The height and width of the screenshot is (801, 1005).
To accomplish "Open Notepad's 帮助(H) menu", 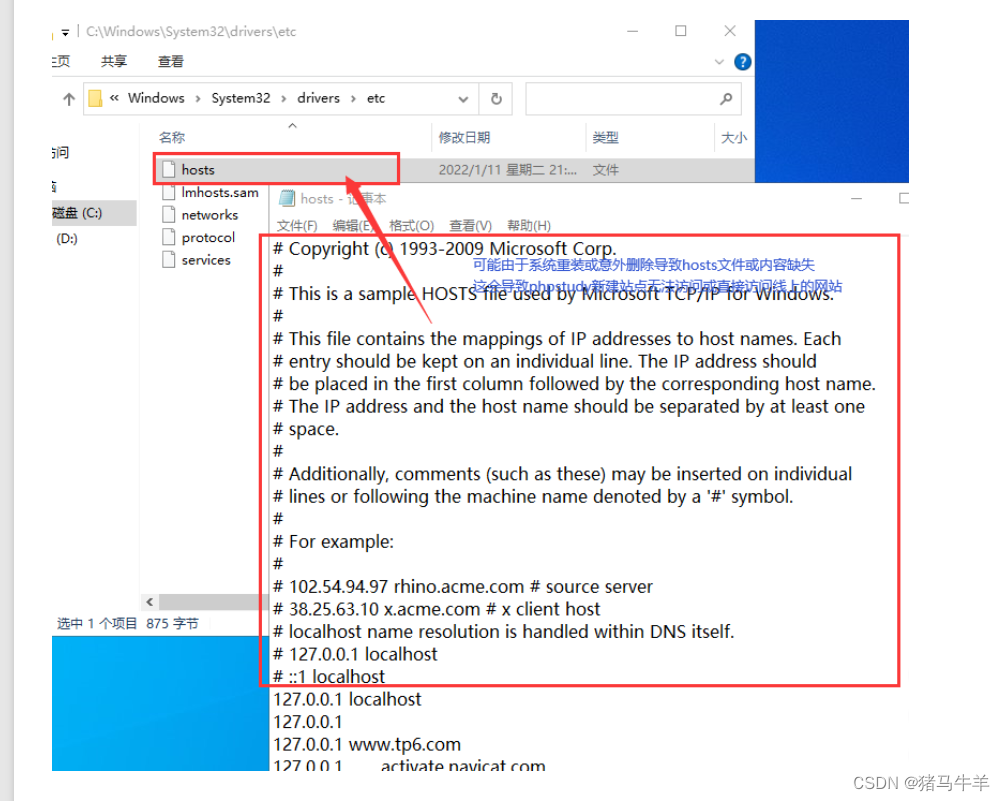I will pos(529,226).
